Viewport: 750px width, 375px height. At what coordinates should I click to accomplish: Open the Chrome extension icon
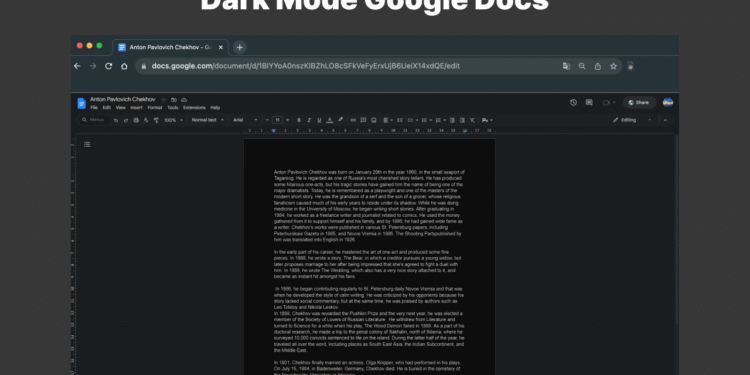pos(630,66)
